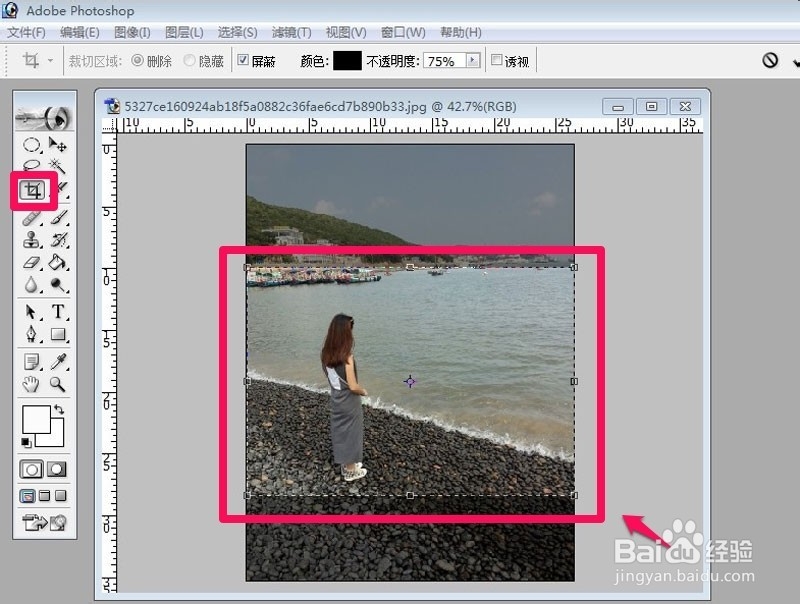The width and height of the screenshot is (800, 604).
Task: Reset default foreground and background colors
Action: click(26, 442)
